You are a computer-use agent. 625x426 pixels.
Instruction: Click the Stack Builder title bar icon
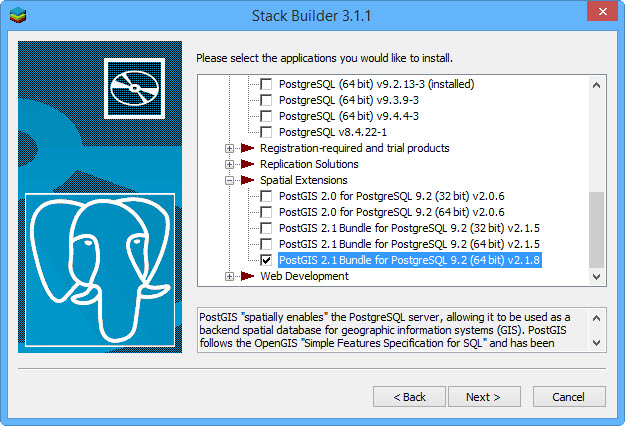pyautogui.click(x=18, y=15)
